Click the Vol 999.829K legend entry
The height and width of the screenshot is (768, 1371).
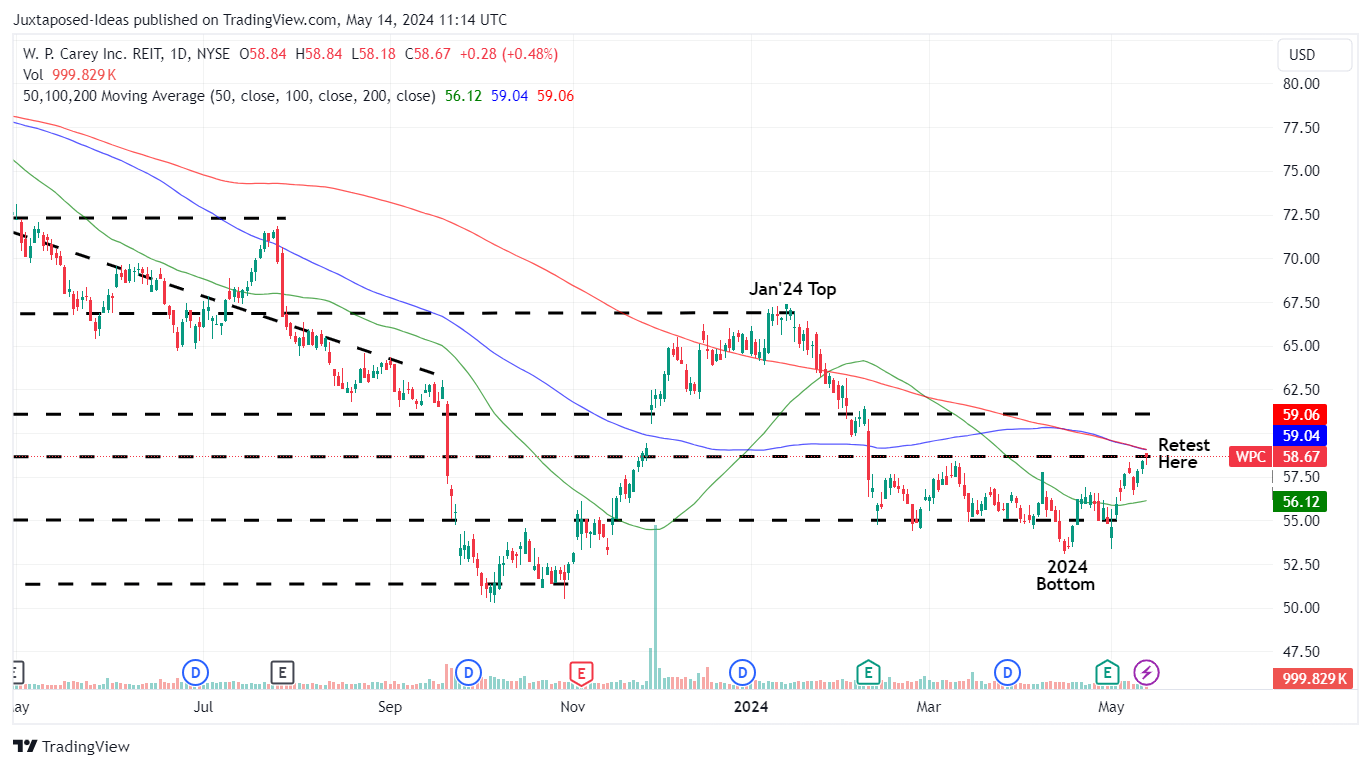pos(69,75)
